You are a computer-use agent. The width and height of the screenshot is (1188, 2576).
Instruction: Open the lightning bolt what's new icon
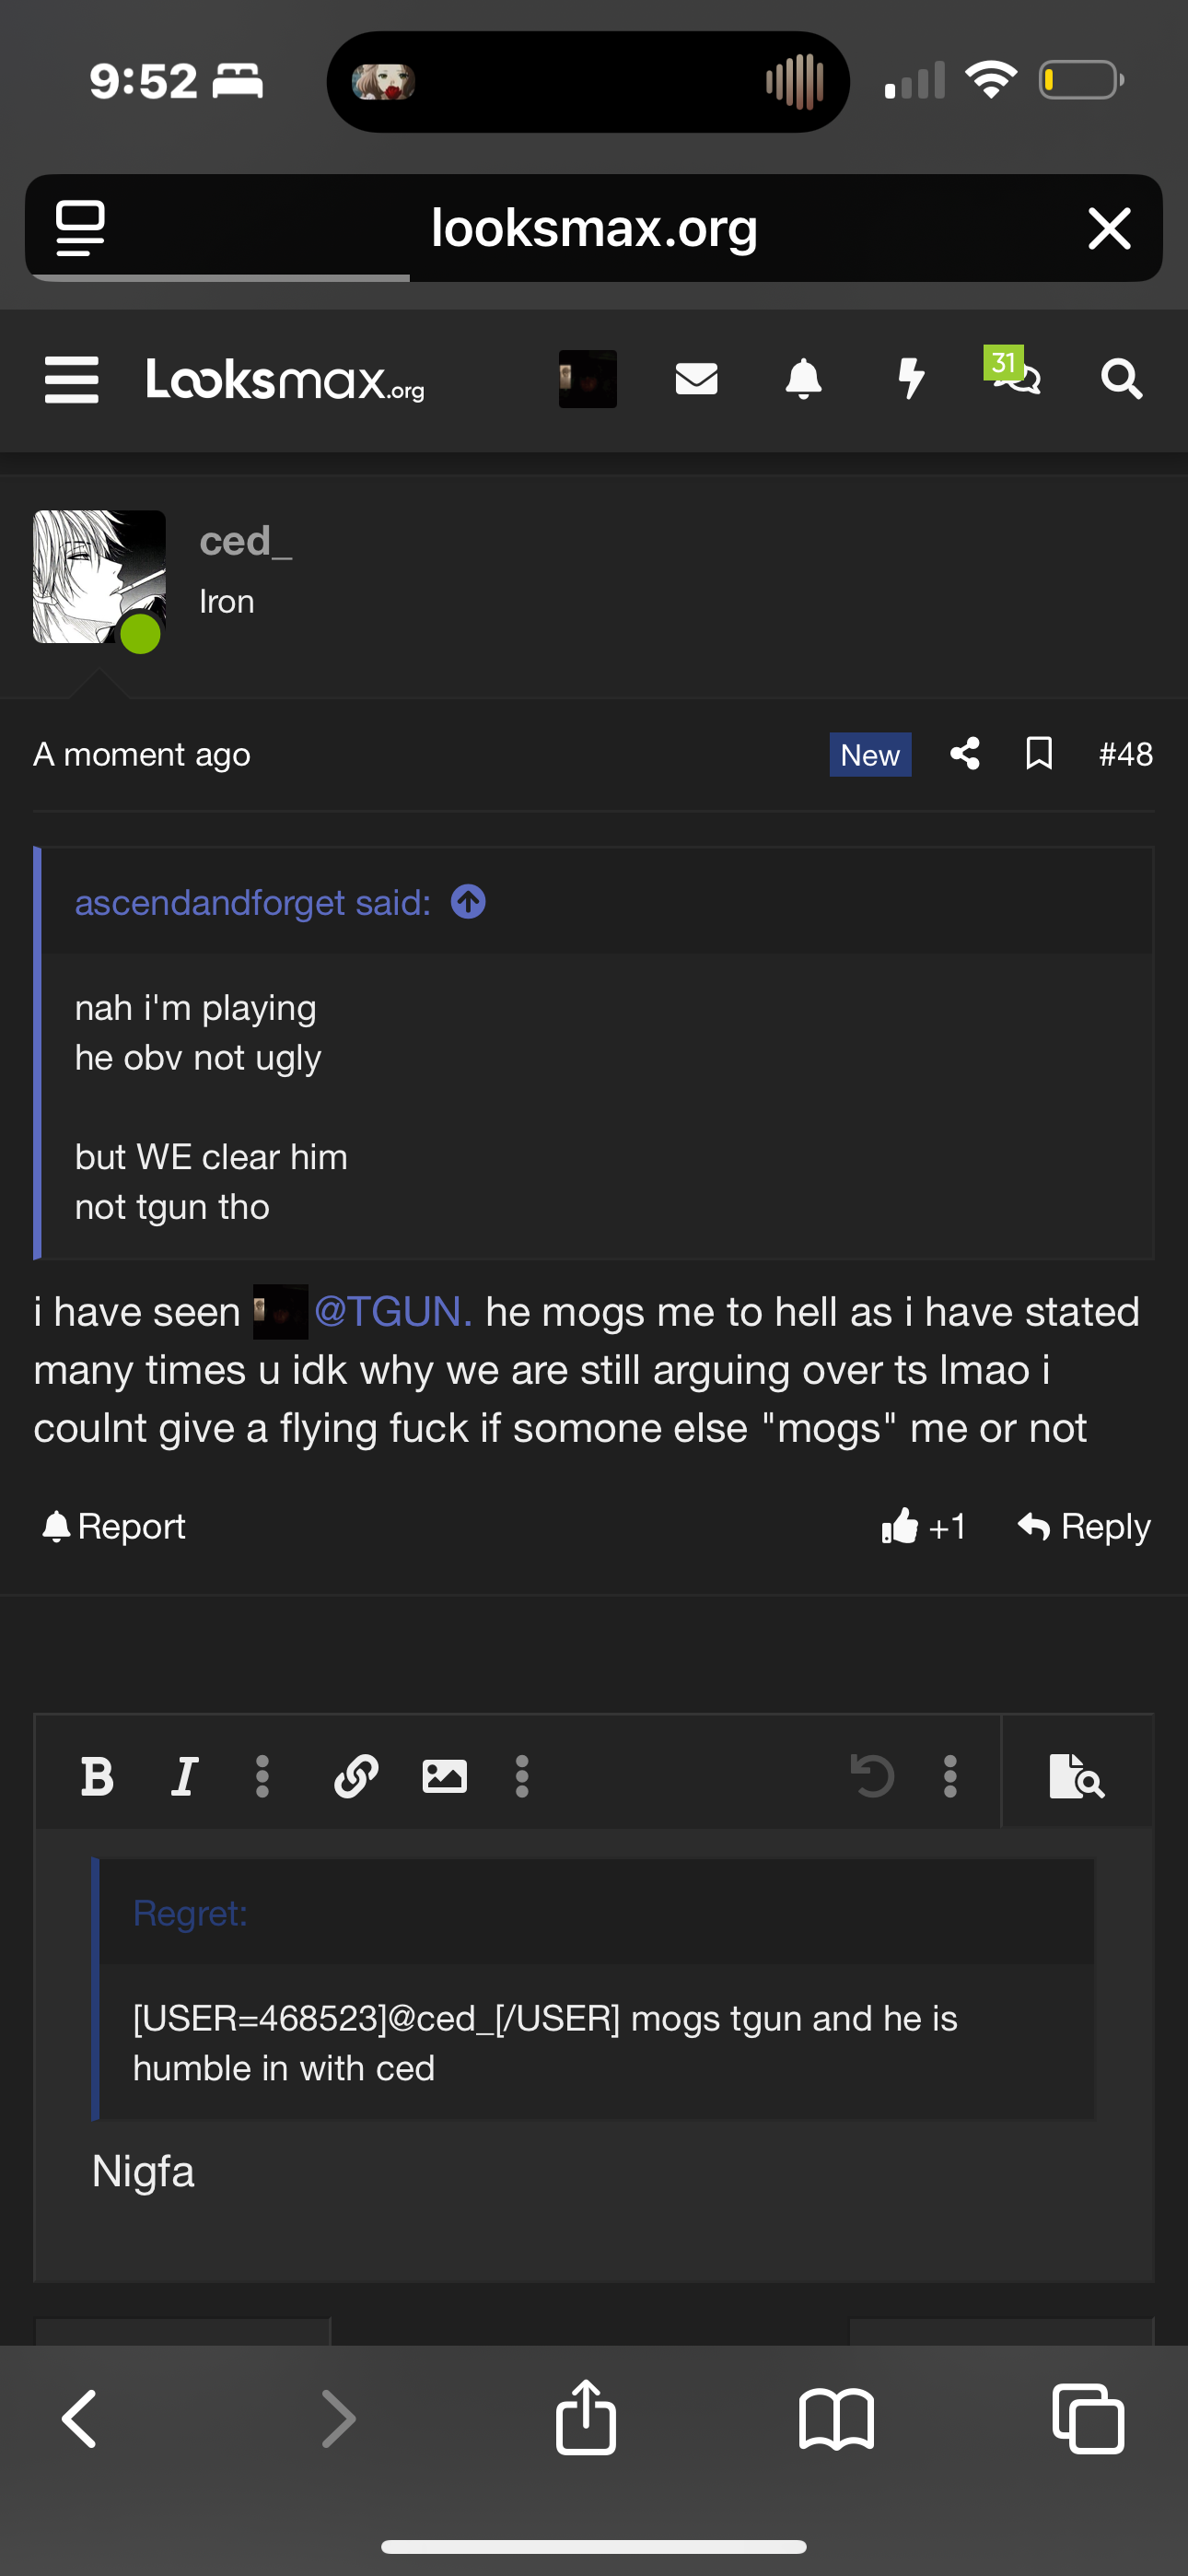tap(910, 379)
